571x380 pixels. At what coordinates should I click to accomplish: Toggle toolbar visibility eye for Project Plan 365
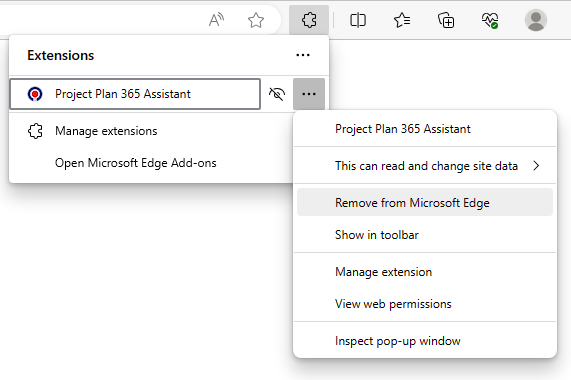coord(277,94)
